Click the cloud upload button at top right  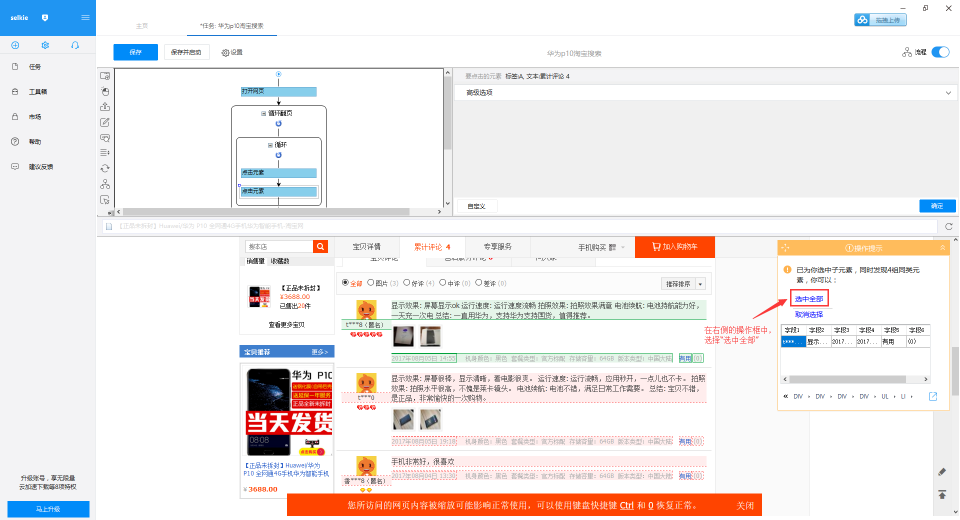[880, 20]
